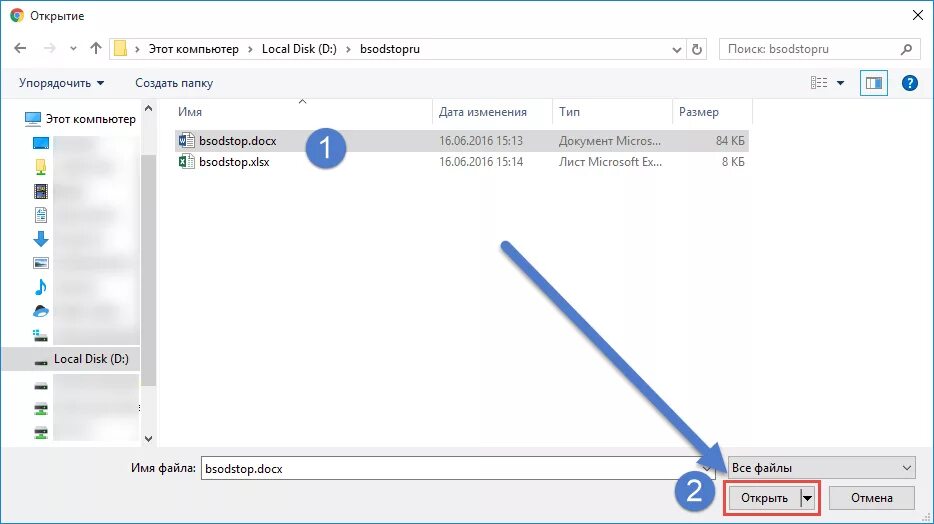Click the 'Открыть' button
The width and height of the screenshot is (934, 524).
[764, 498]
